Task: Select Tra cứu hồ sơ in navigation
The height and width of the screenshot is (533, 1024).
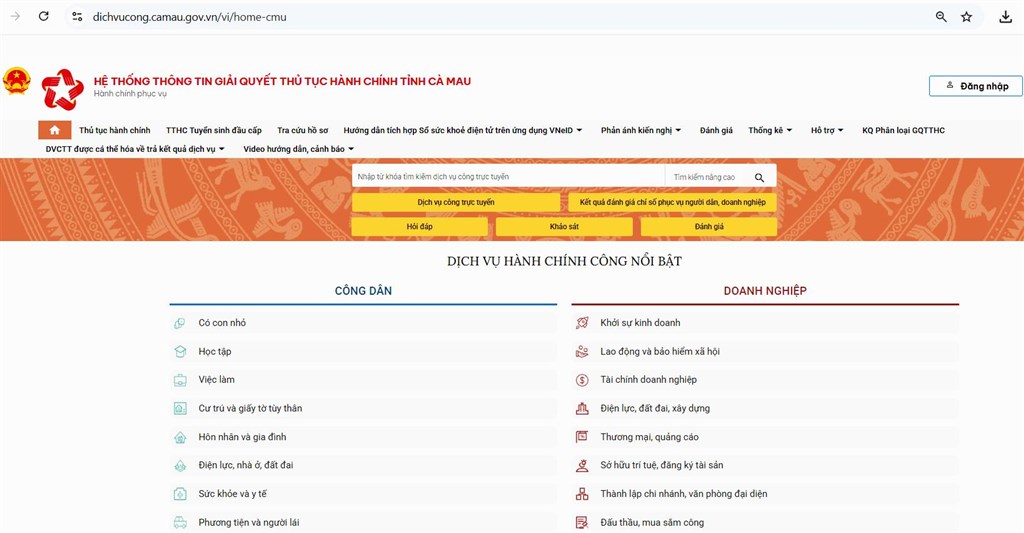Action: pyautogui.click(x=302, y=130)
